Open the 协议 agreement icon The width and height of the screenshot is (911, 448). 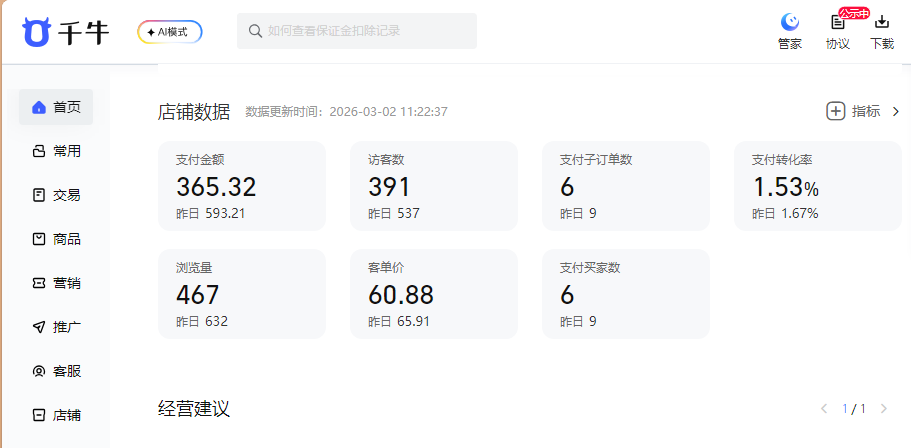coord(837,23)
